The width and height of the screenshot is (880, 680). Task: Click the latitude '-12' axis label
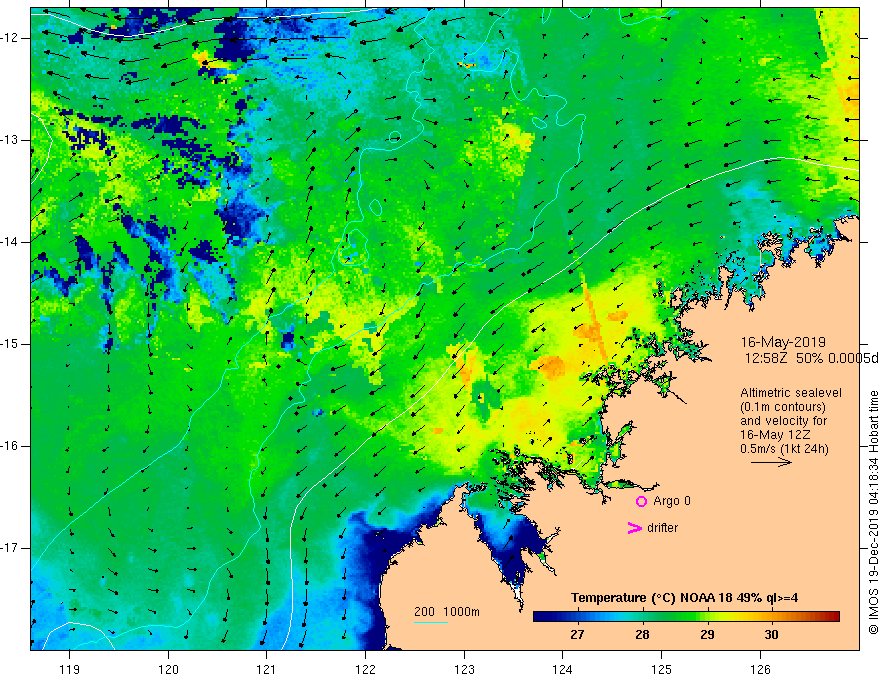tap(10, 38)
